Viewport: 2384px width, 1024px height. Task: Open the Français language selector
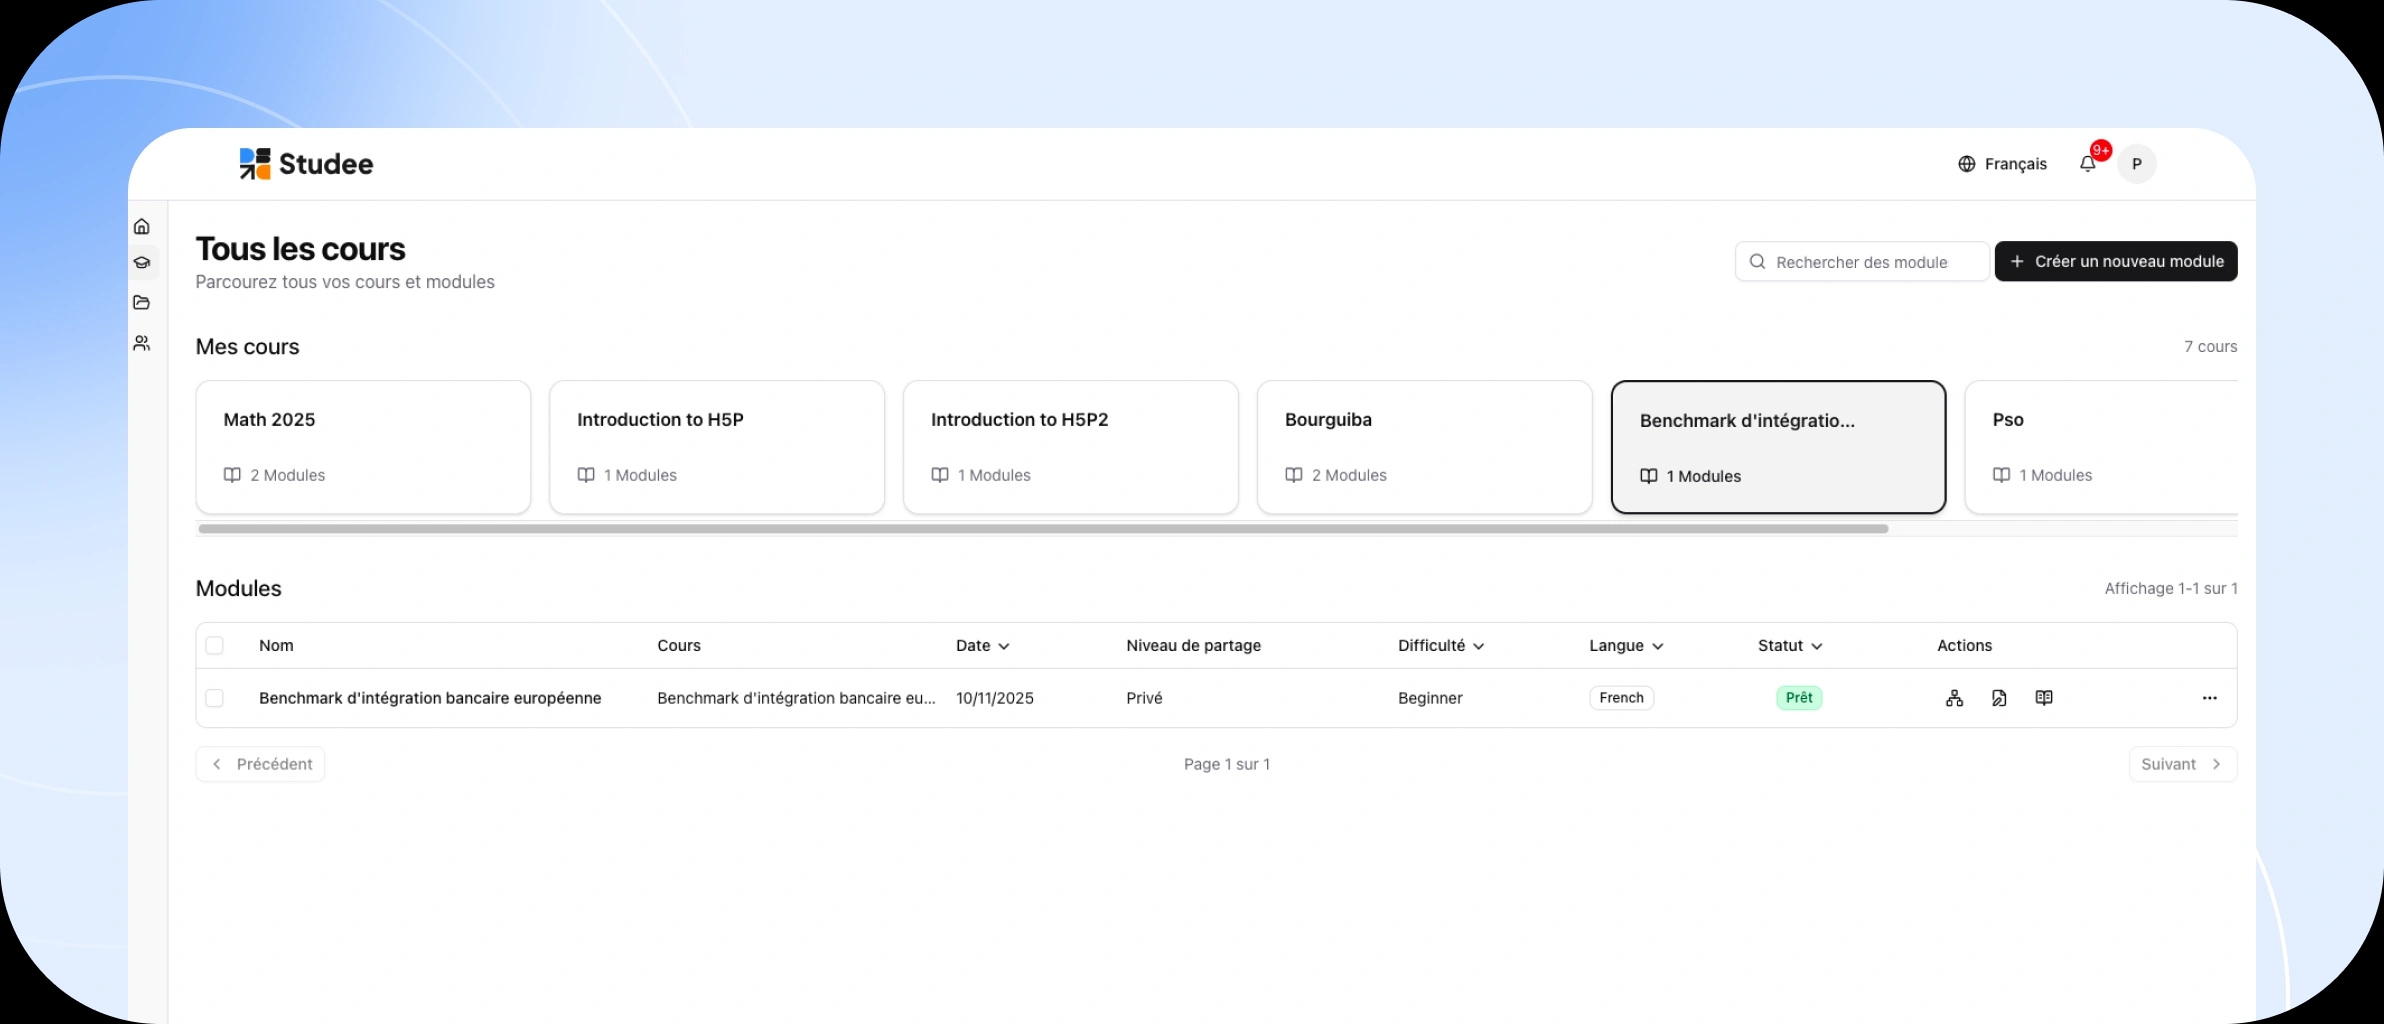coord(2002,164)
